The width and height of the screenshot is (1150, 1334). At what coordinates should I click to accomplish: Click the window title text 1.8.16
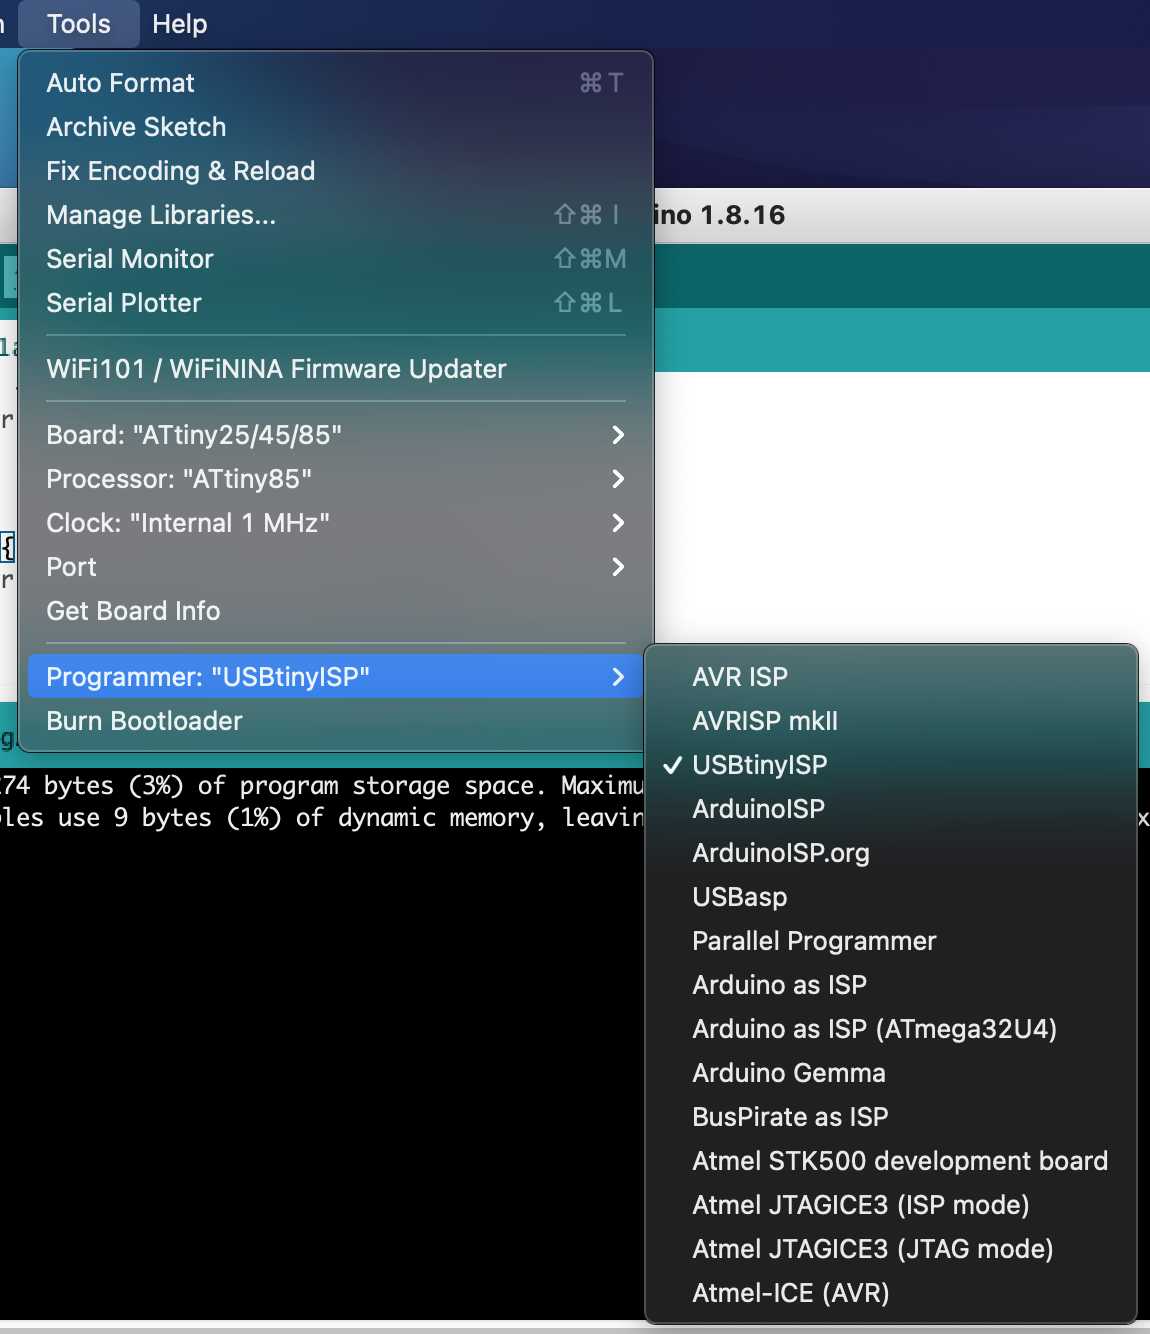(743, 215)
